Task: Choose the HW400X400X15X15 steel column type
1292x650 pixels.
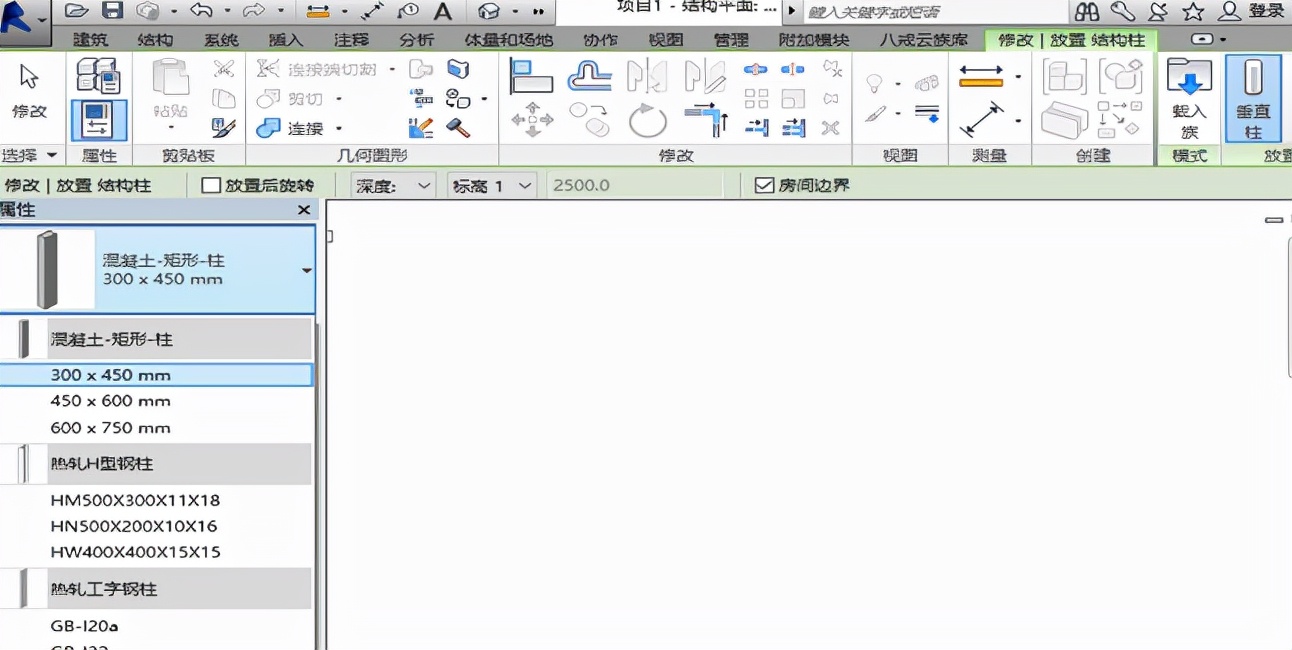Action: coord(135,552)
